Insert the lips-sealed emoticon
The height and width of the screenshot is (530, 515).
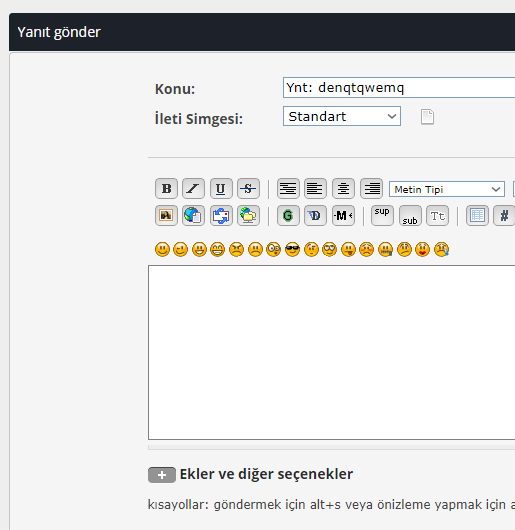(x=386, y=249)
